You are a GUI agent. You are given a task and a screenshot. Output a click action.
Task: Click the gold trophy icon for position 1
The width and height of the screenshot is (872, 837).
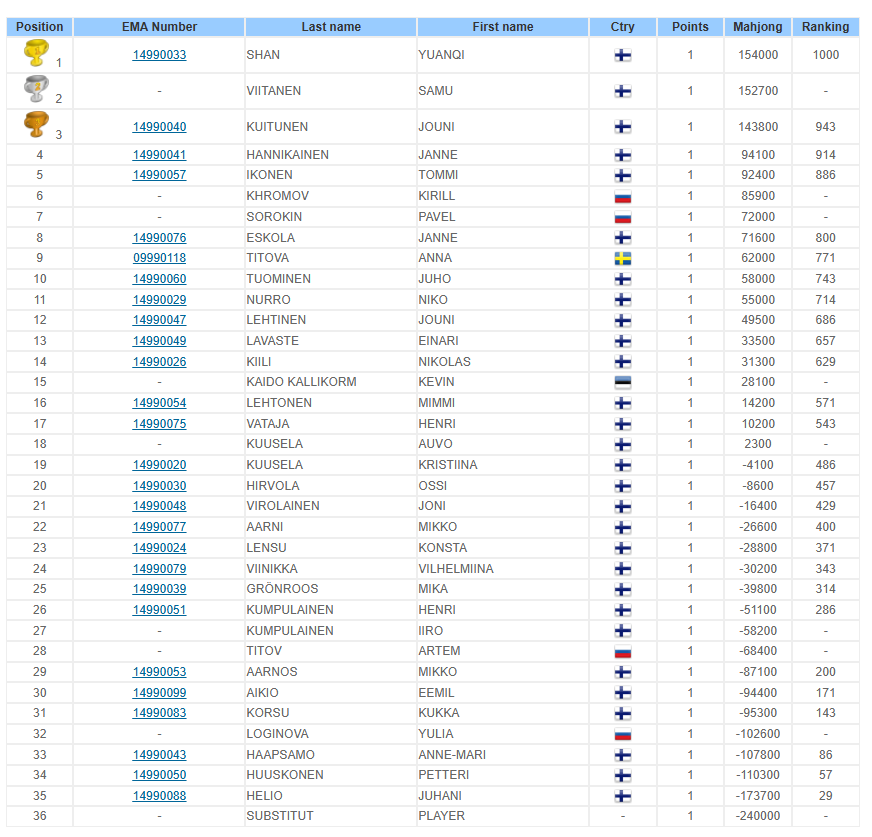(36, 53)
